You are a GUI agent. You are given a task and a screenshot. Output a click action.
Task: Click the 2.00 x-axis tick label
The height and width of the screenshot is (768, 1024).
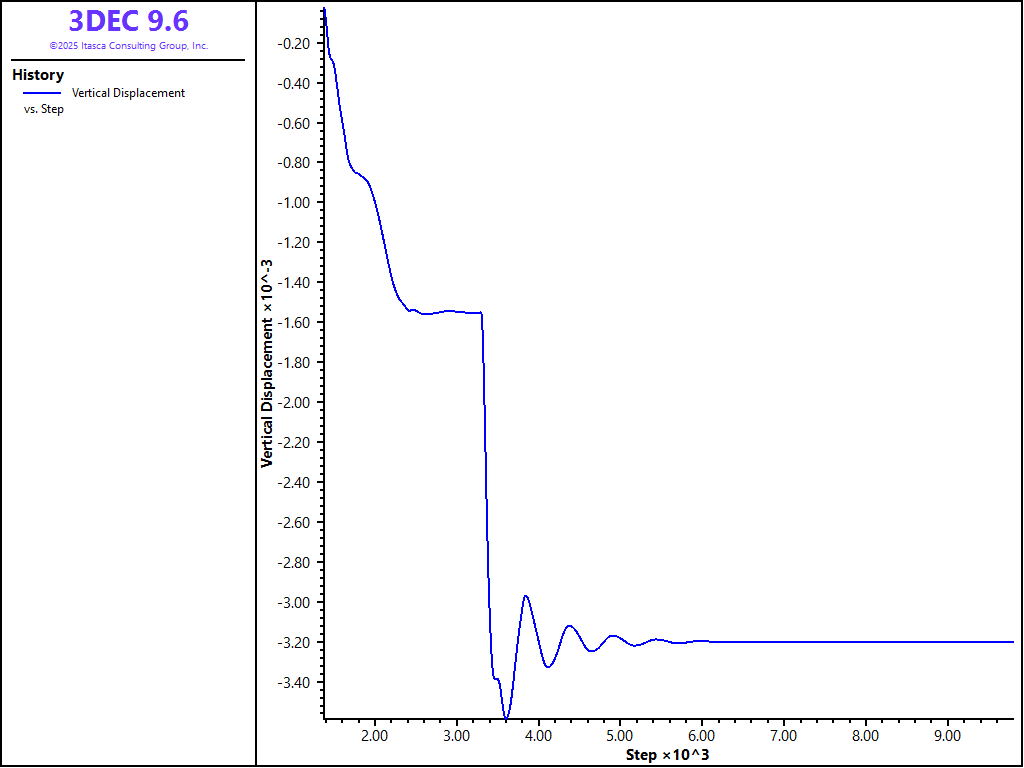point(374,735)
